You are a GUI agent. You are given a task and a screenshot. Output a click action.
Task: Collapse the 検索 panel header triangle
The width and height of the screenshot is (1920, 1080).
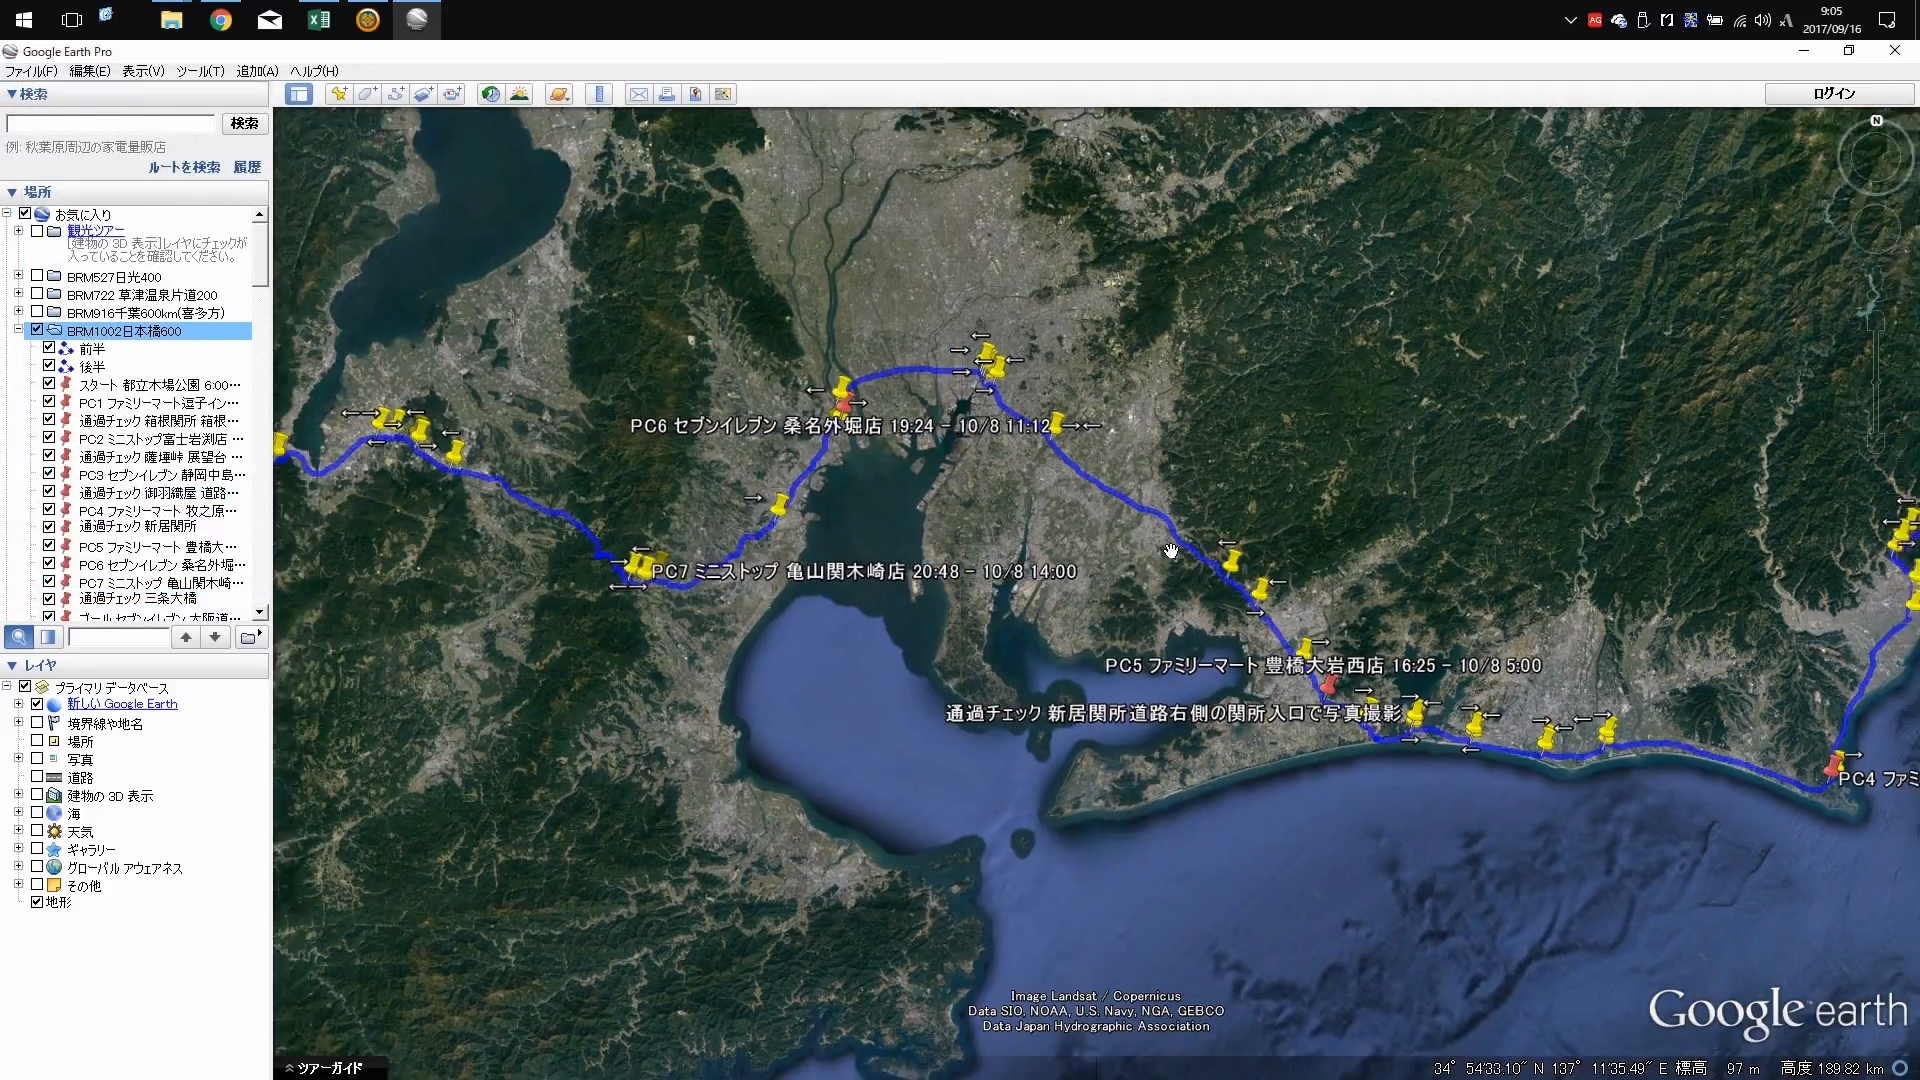click(x=11, y=94)
